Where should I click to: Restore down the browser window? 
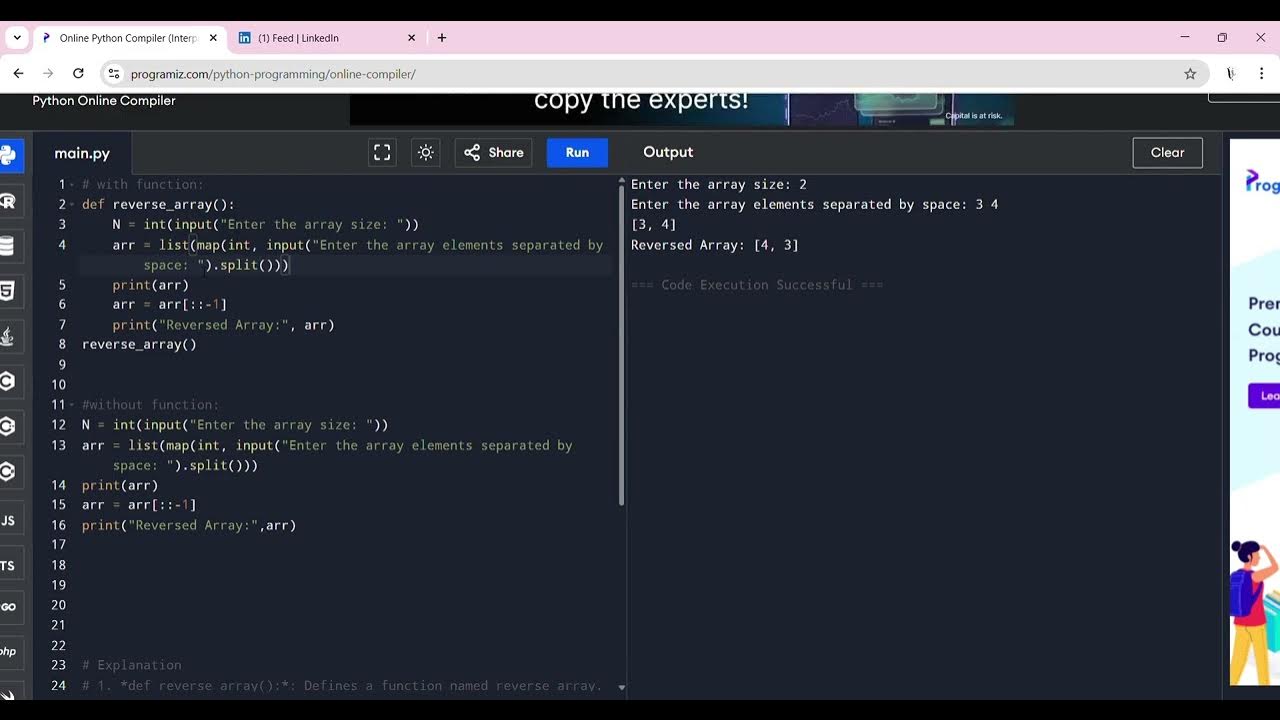coord(1222,37)
